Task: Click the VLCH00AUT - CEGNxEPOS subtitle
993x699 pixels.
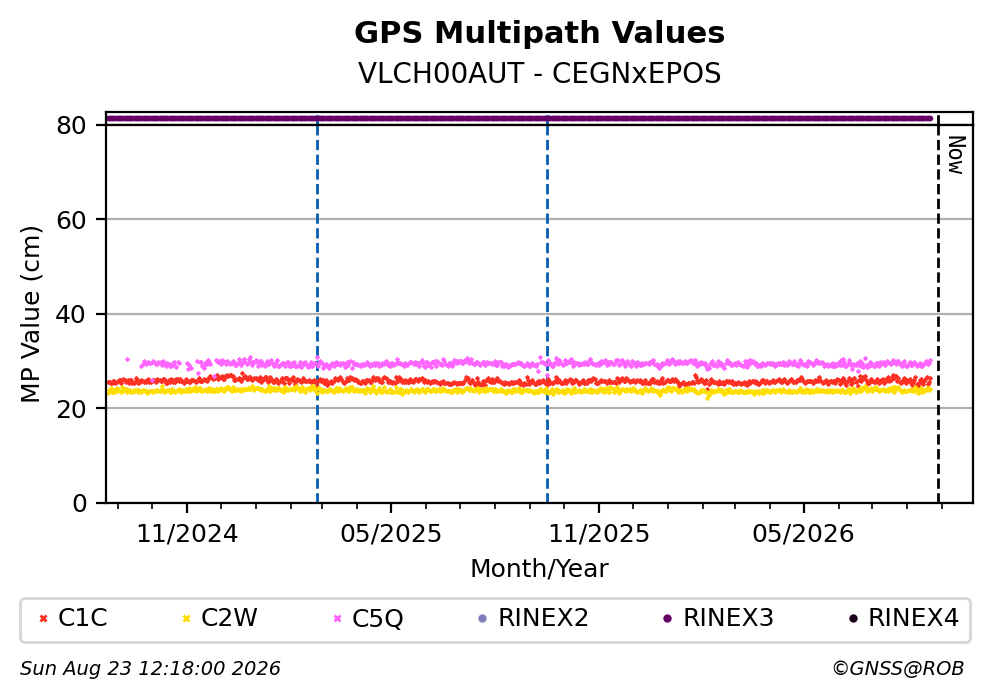Action: pos(540,73)
